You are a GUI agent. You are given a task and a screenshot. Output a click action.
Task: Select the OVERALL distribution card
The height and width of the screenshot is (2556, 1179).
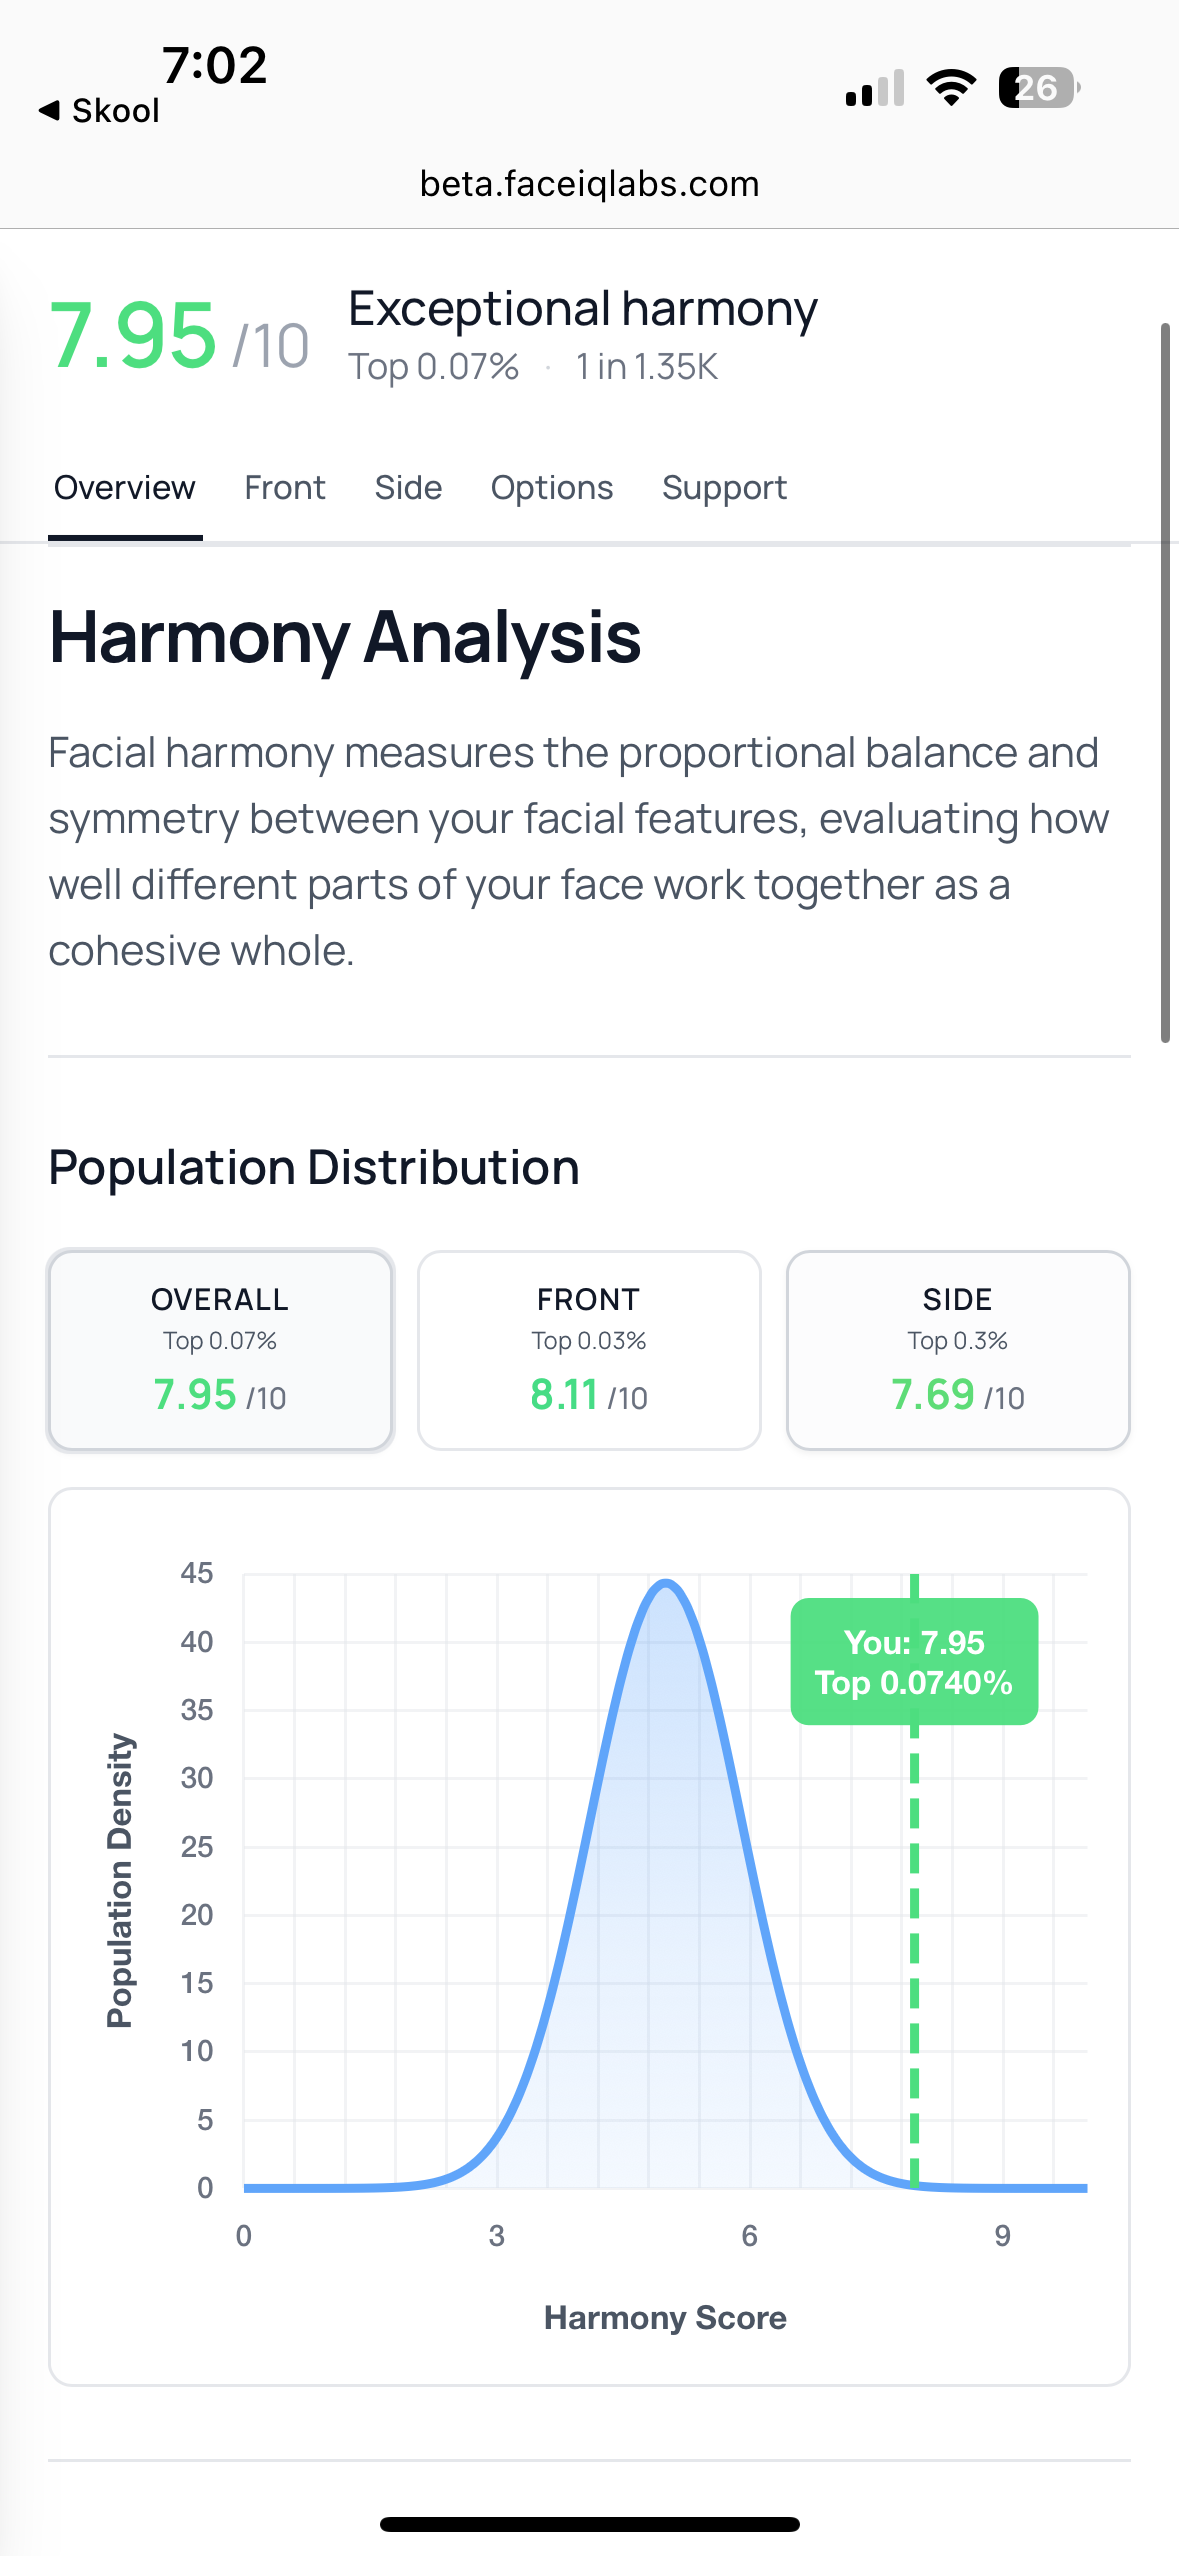[220, 1349]
